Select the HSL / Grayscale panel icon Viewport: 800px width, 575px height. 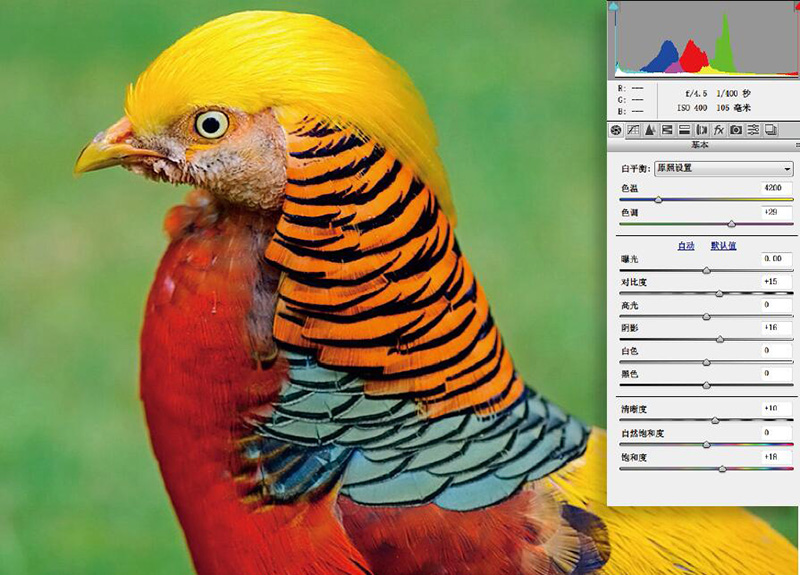coord(667,130)
